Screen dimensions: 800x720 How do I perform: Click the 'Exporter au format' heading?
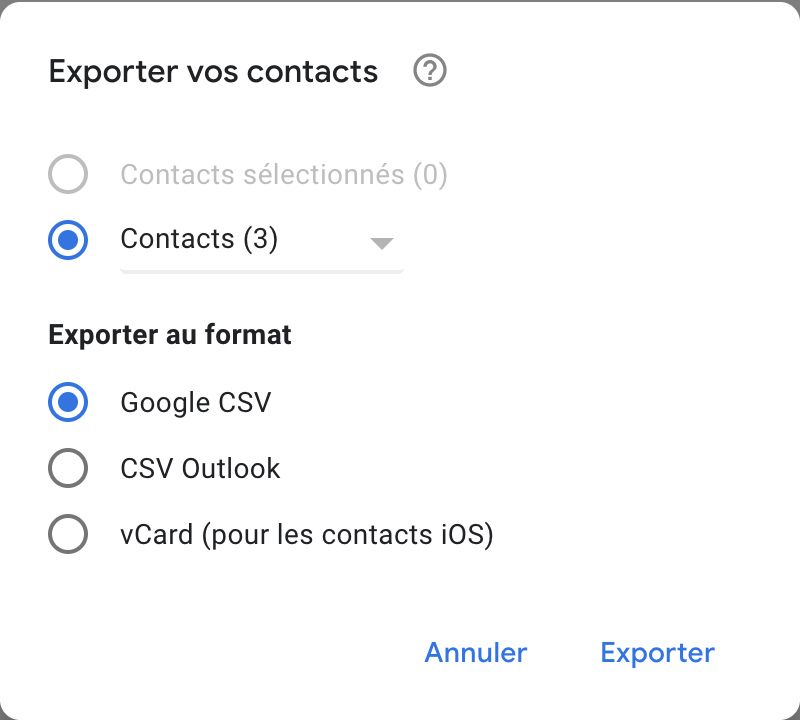170,334
